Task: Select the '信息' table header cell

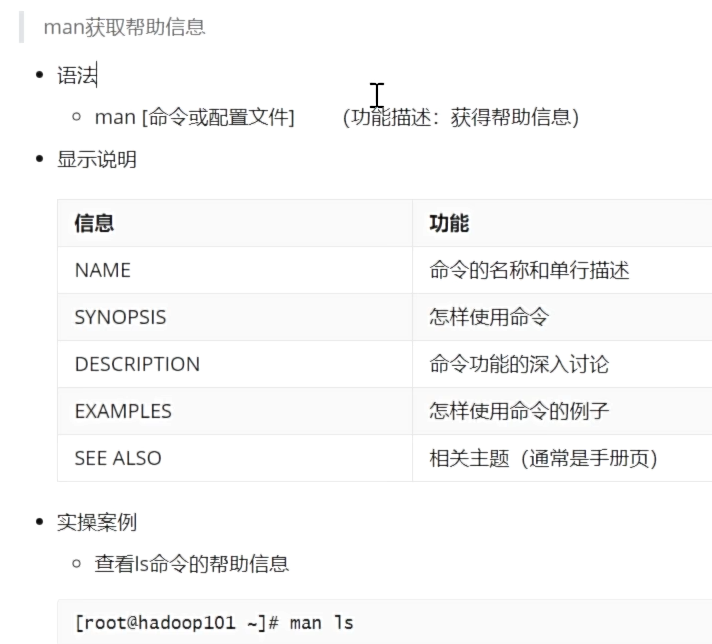Action: [x=235, y=223]
